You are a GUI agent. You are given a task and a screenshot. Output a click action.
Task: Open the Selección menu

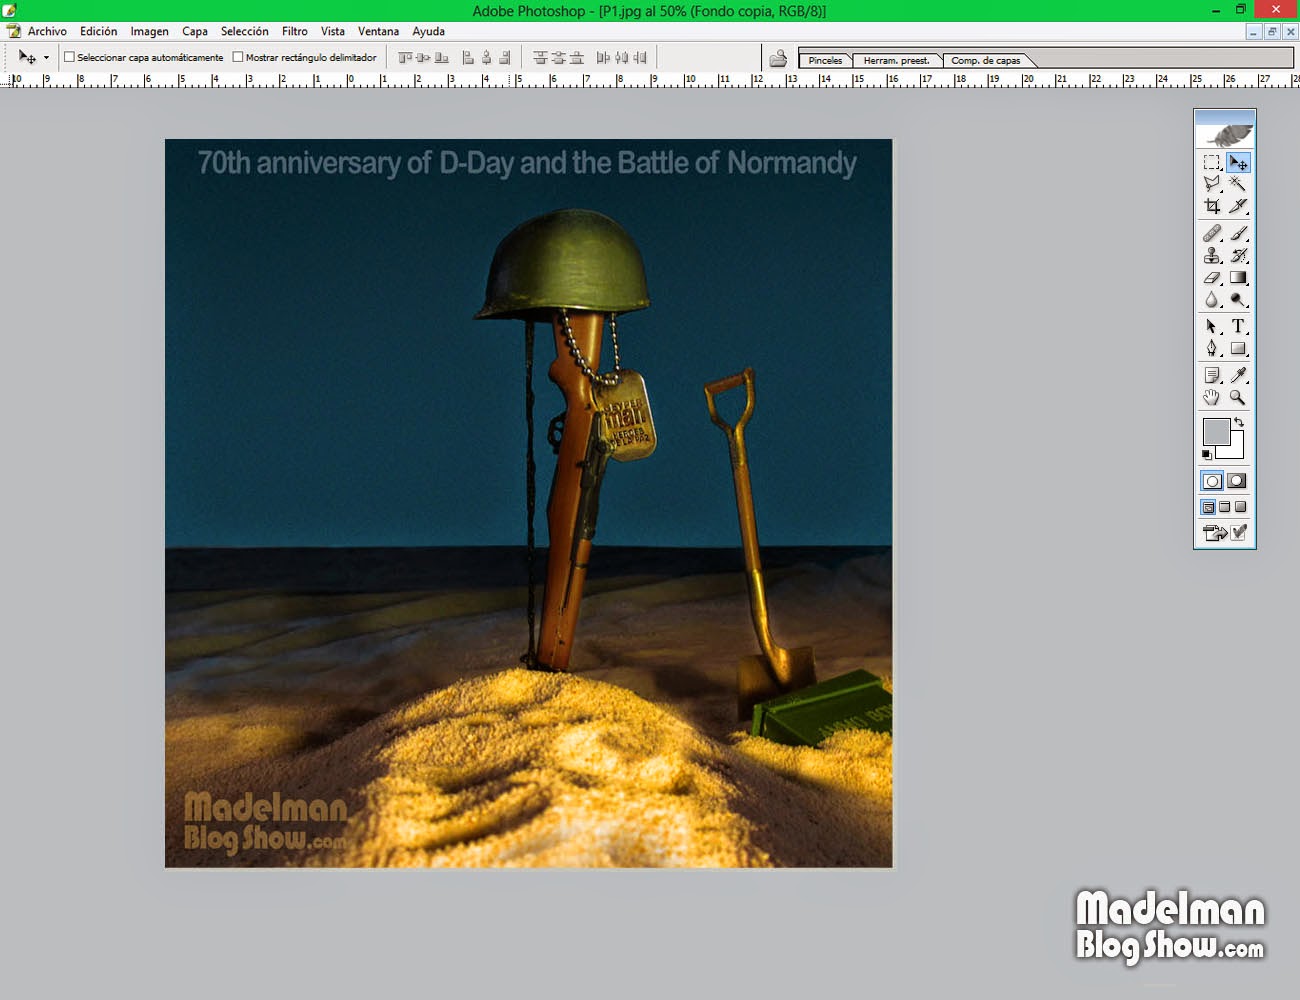[245, 31]
